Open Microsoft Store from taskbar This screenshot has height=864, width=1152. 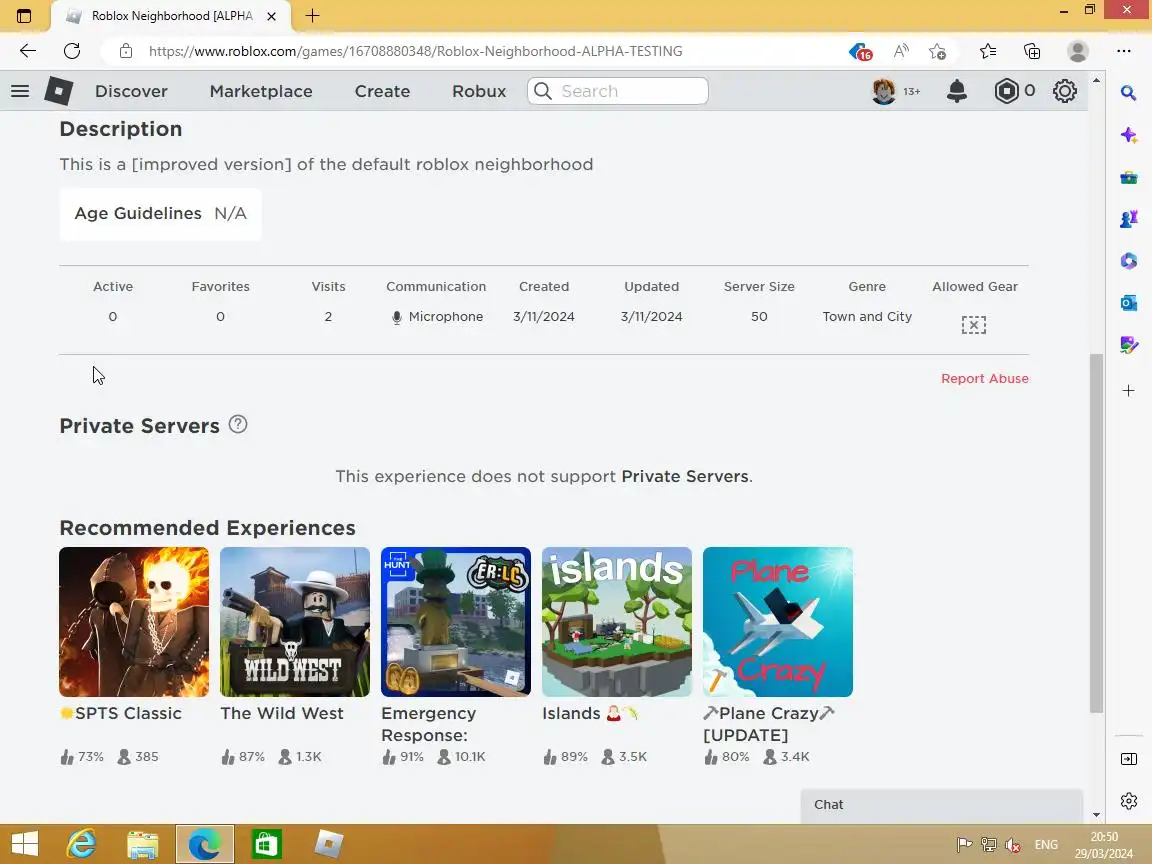[266, 844]
